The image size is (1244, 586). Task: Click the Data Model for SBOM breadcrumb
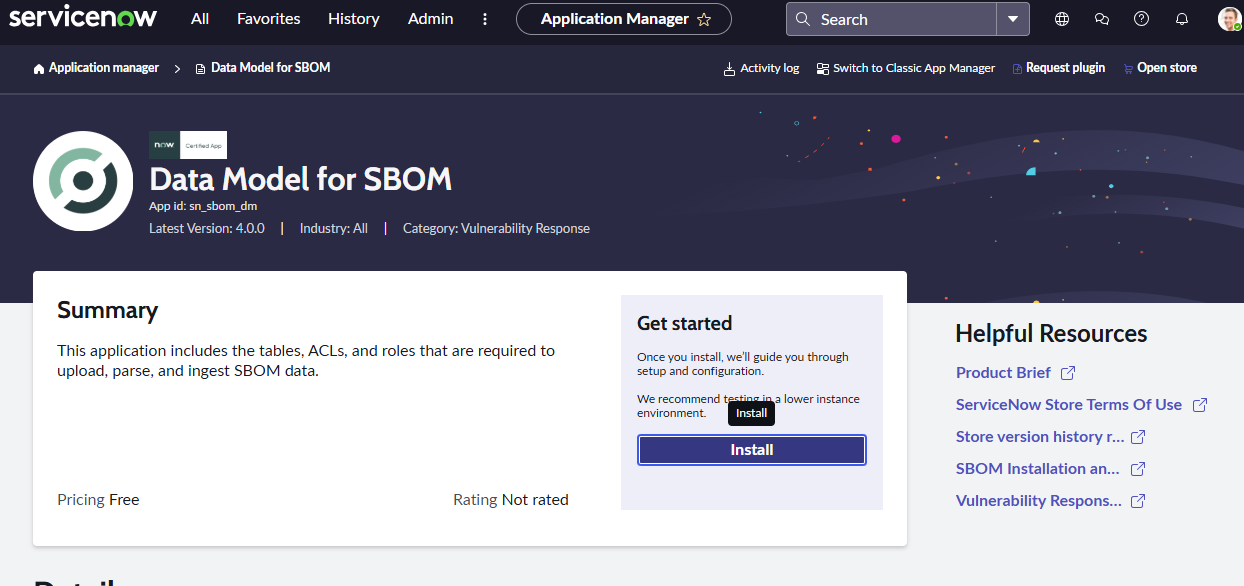tap(270, 68)
